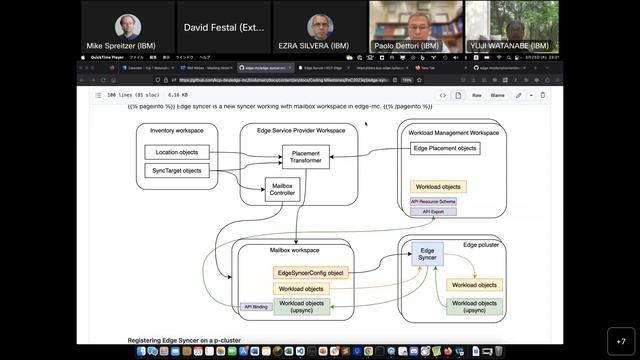Switch to the Calendar browser tab
640x360 pixels.
pyautogui.click(x=149, y=68)
